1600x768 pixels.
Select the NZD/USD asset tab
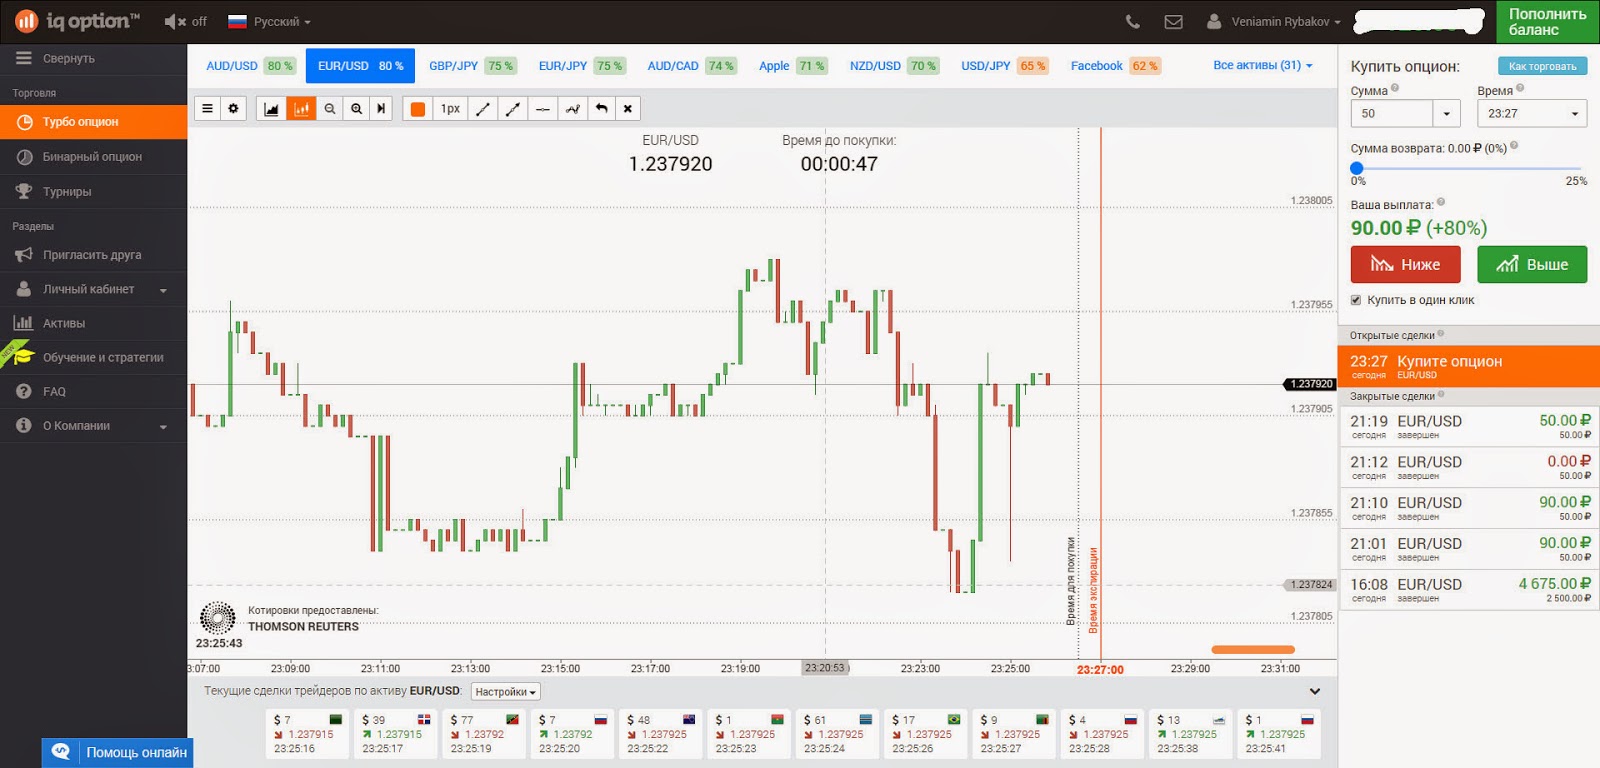(x=894, y=66)
